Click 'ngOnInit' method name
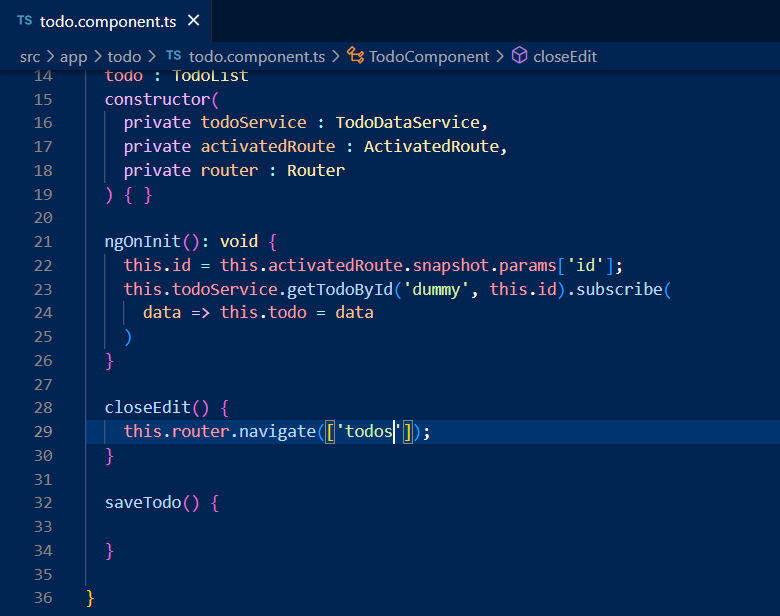Image resolution: width=780 pixels, height=616 pixels. point(143,242)
